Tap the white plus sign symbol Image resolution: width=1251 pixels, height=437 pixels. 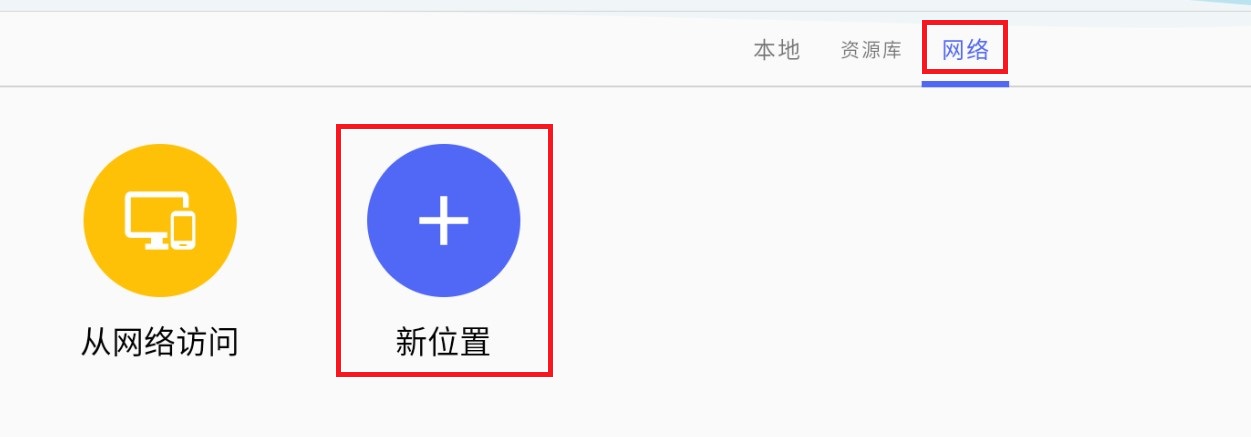(443, 220)
